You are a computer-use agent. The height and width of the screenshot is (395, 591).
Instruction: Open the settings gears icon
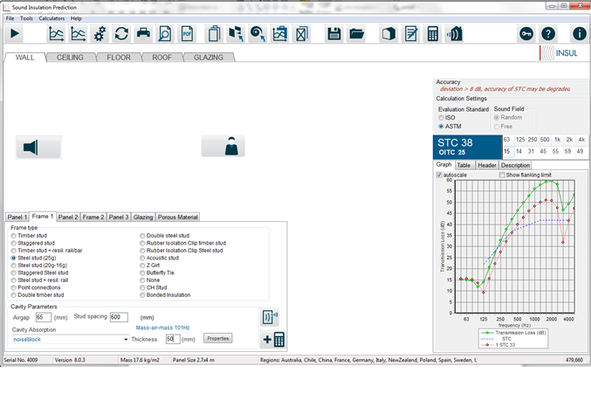(100, 34)
